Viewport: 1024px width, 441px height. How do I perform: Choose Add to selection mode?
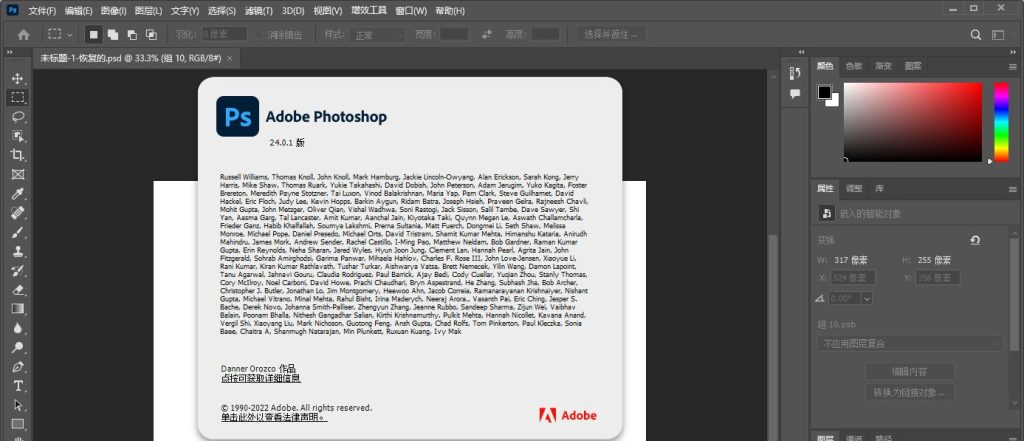point(112,34)
